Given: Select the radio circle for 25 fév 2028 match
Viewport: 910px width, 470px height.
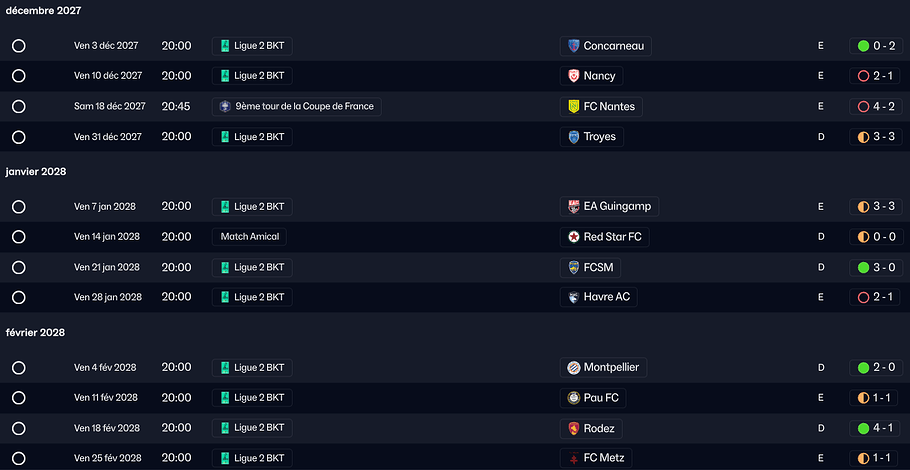Looking at the screenshot, I should (x=19, y=458).
